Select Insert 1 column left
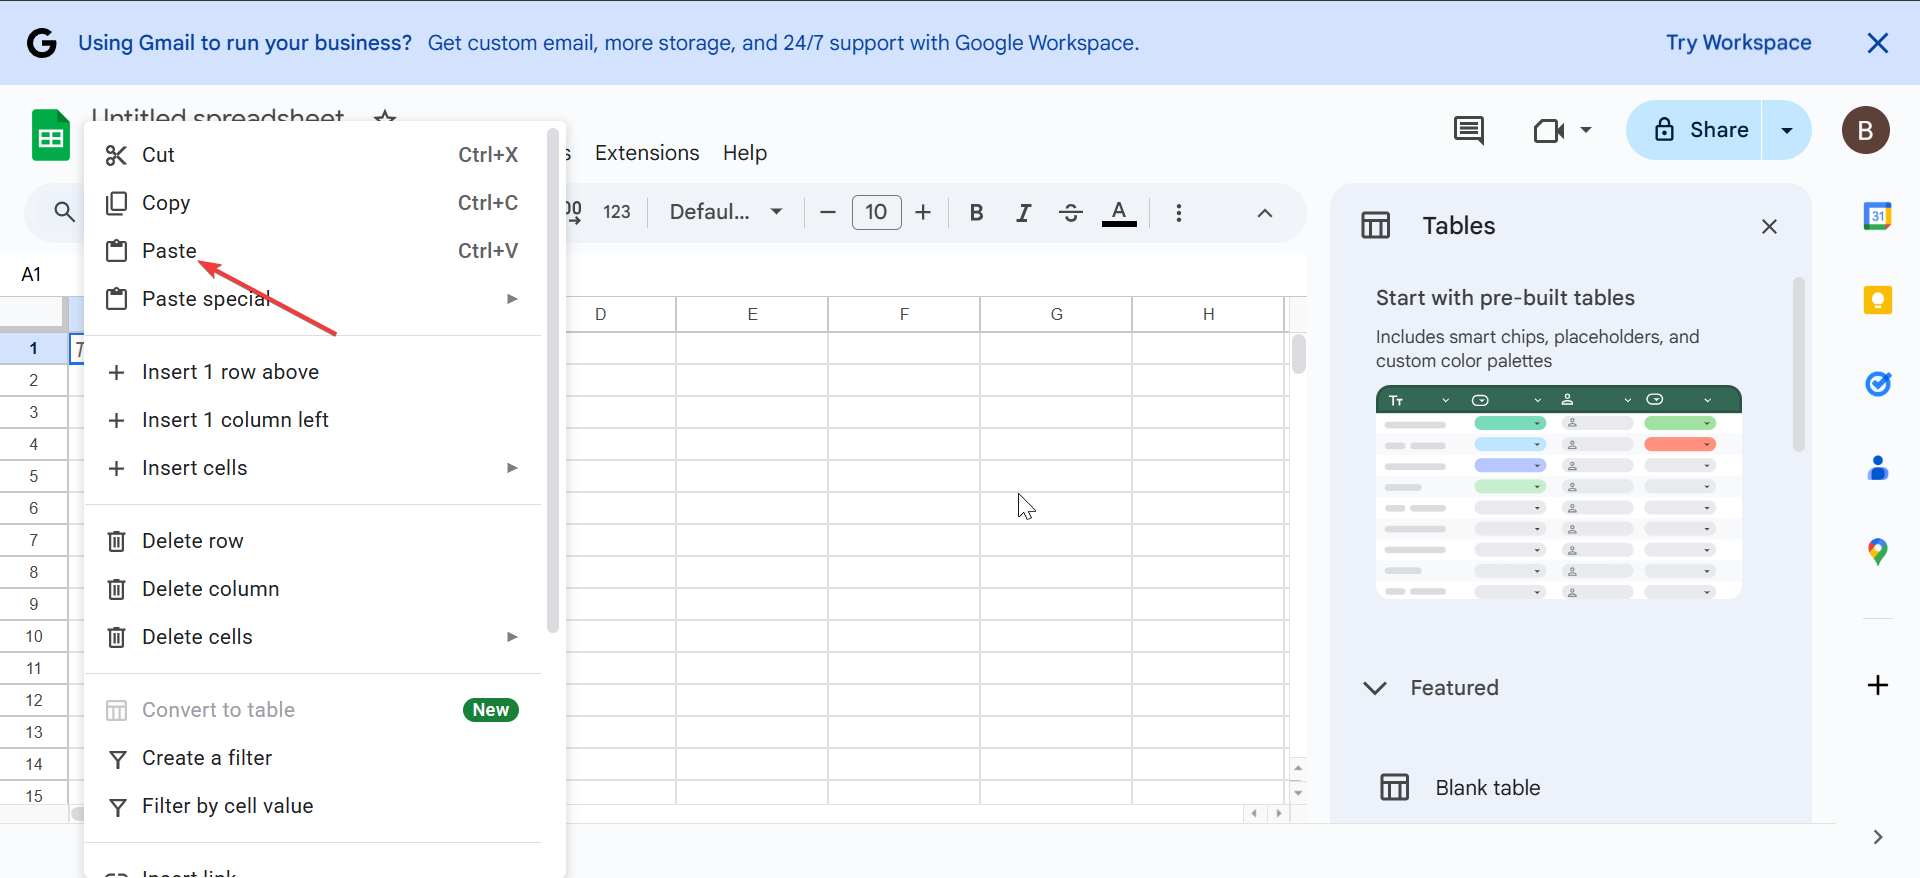The width and height of the screenshot is (1920, 878). pyautogui.click(x=313, y=420)
